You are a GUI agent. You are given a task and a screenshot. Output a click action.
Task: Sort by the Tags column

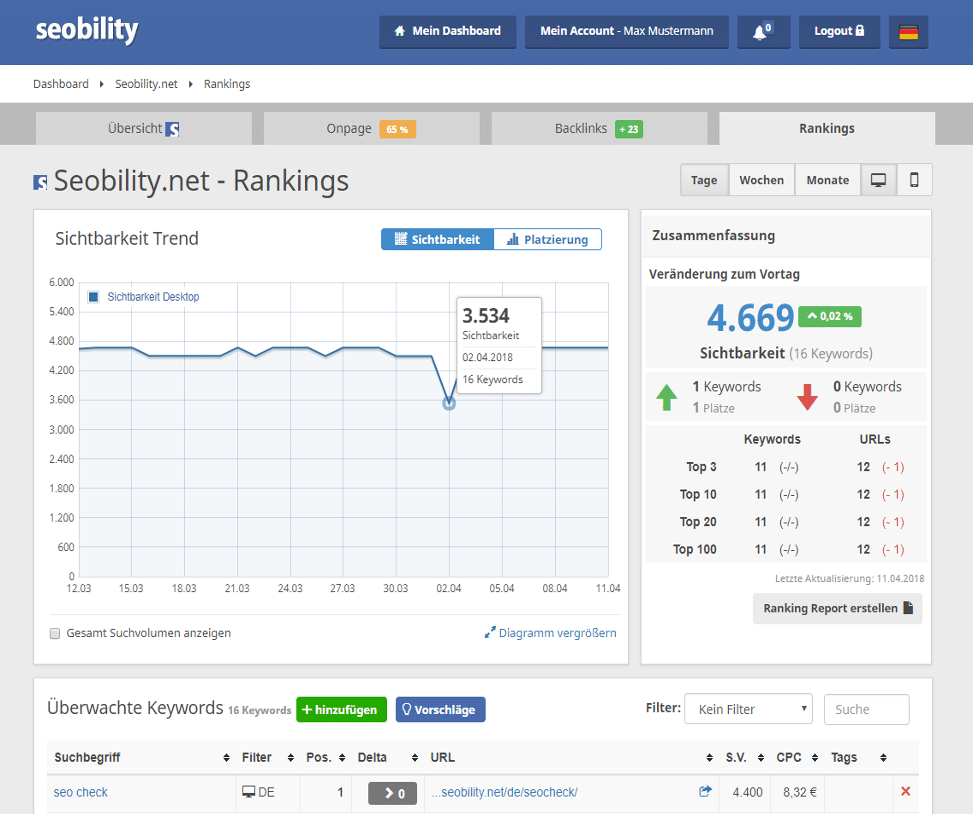click(859, 758)
